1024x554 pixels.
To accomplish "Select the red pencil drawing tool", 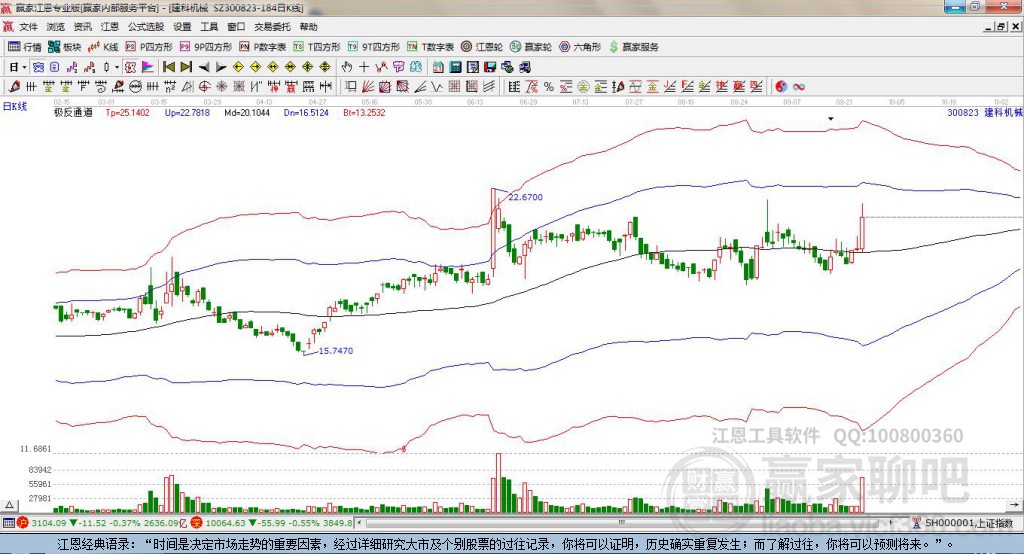I will tap(14, 87).
